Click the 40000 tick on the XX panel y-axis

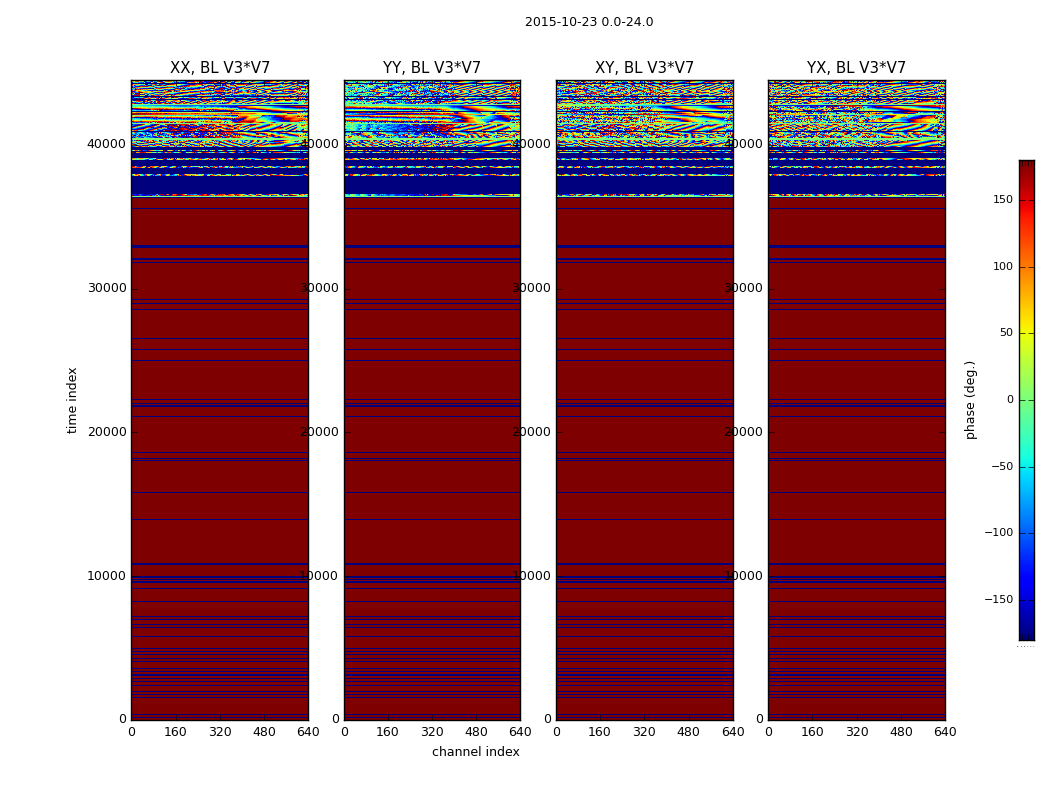106,144
